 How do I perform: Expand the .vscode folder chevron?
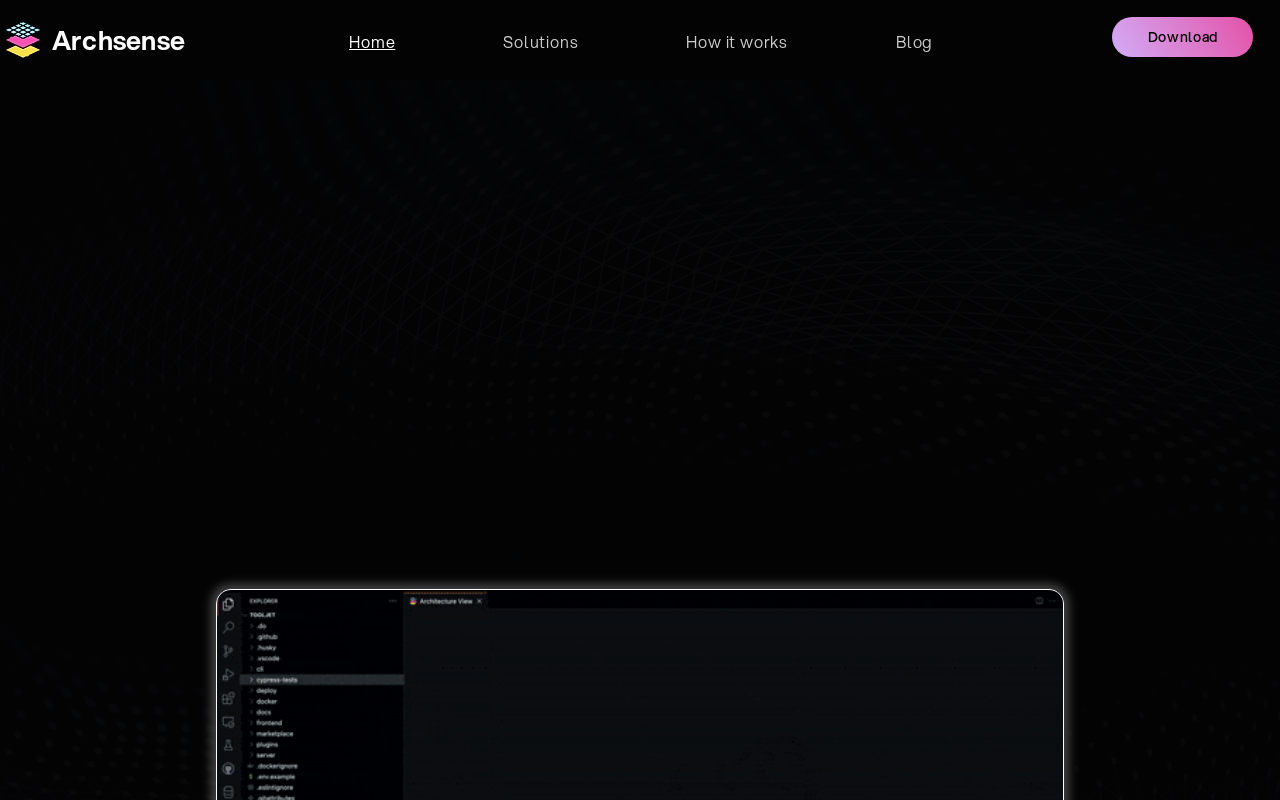tap(251, 658)
